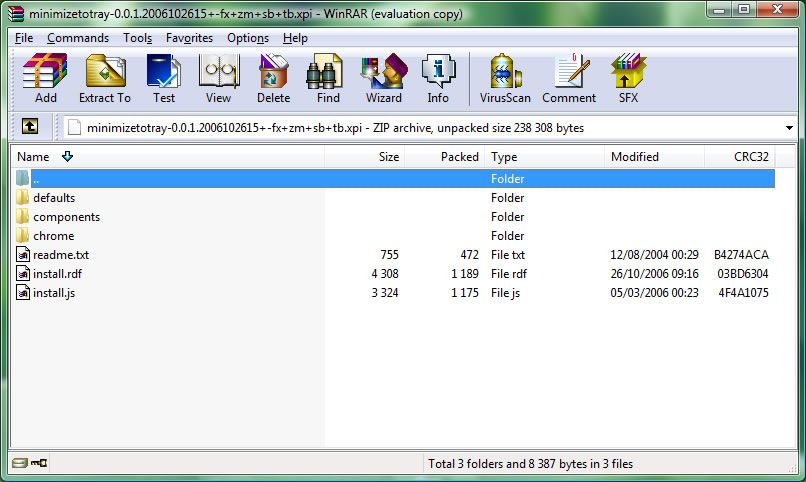Select the 'defaults' folder name
The width and height of the screenshot is (806, 482).
coord(54,198)
